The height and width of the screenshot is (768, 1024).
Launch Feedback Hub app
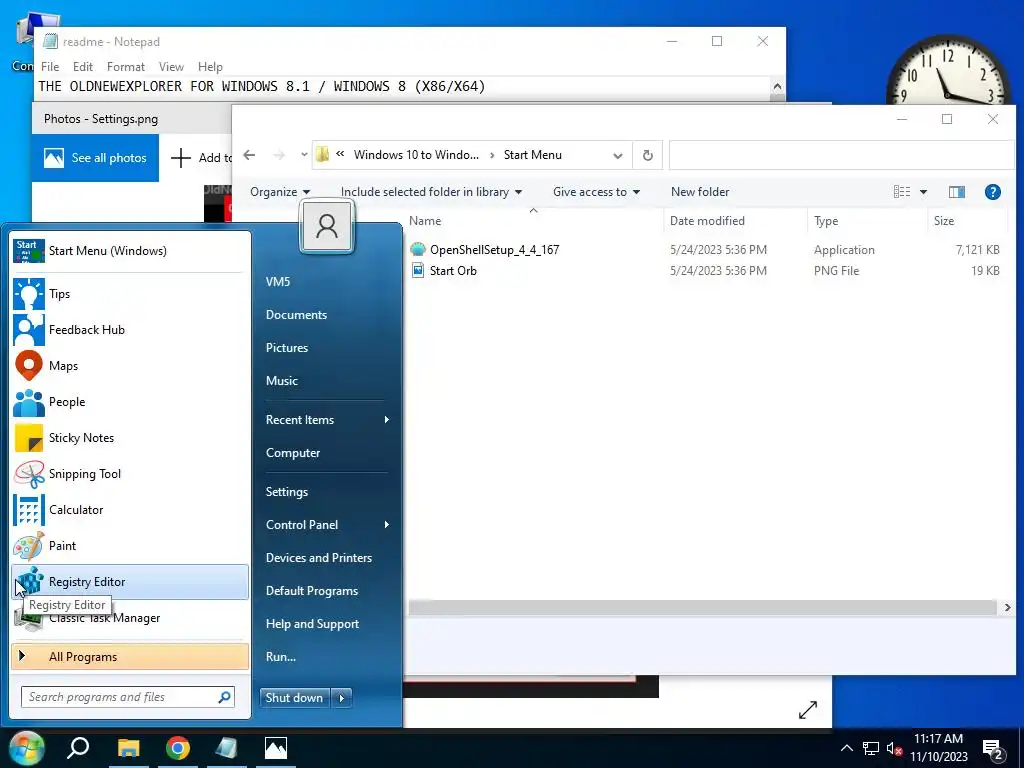coord(129,330)
